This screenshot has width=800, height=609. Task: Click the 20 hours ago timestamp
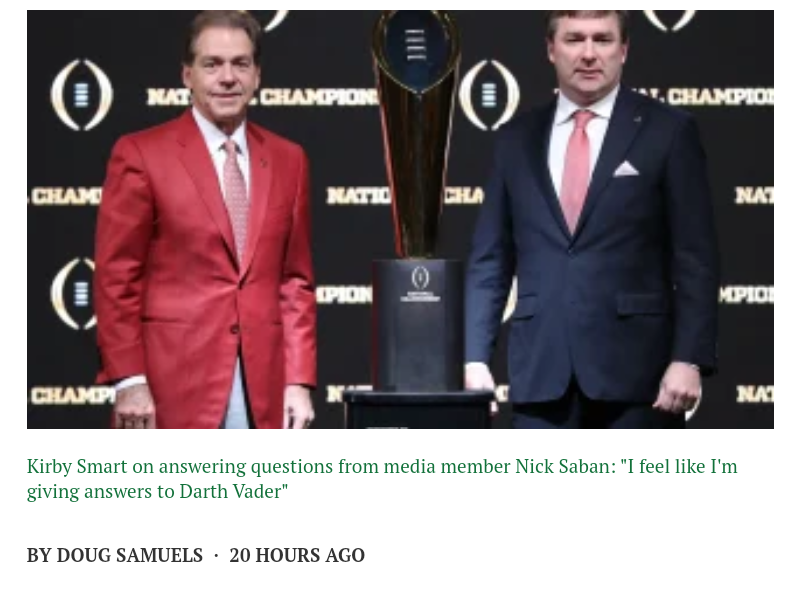coord(296,555)
